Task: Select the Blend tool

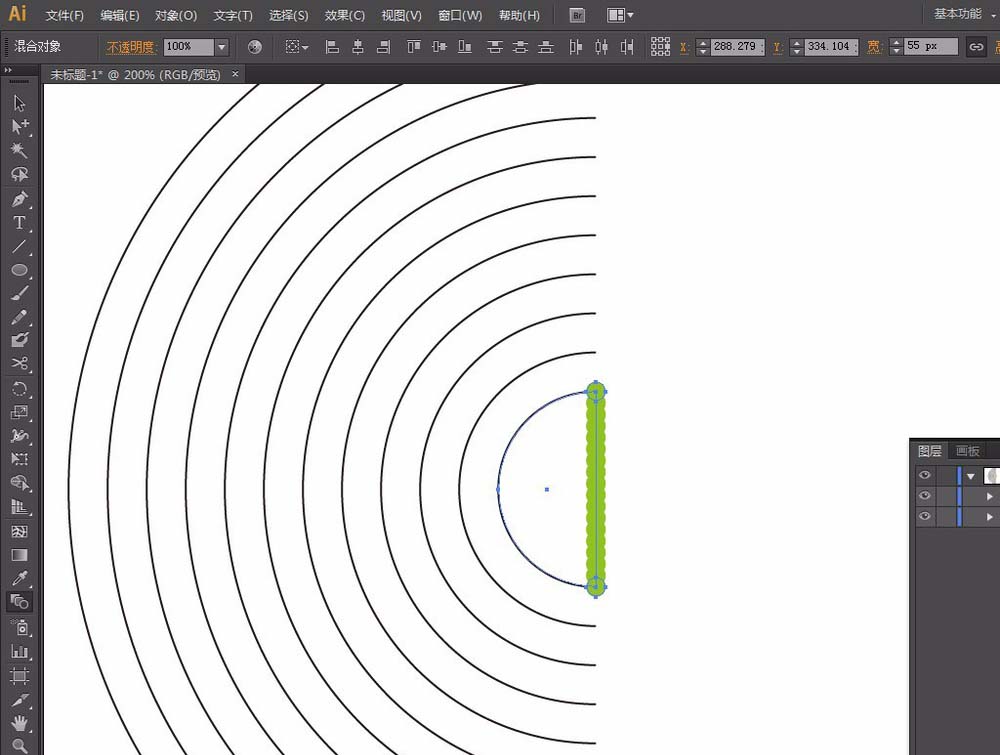Action: click(19, 602)
